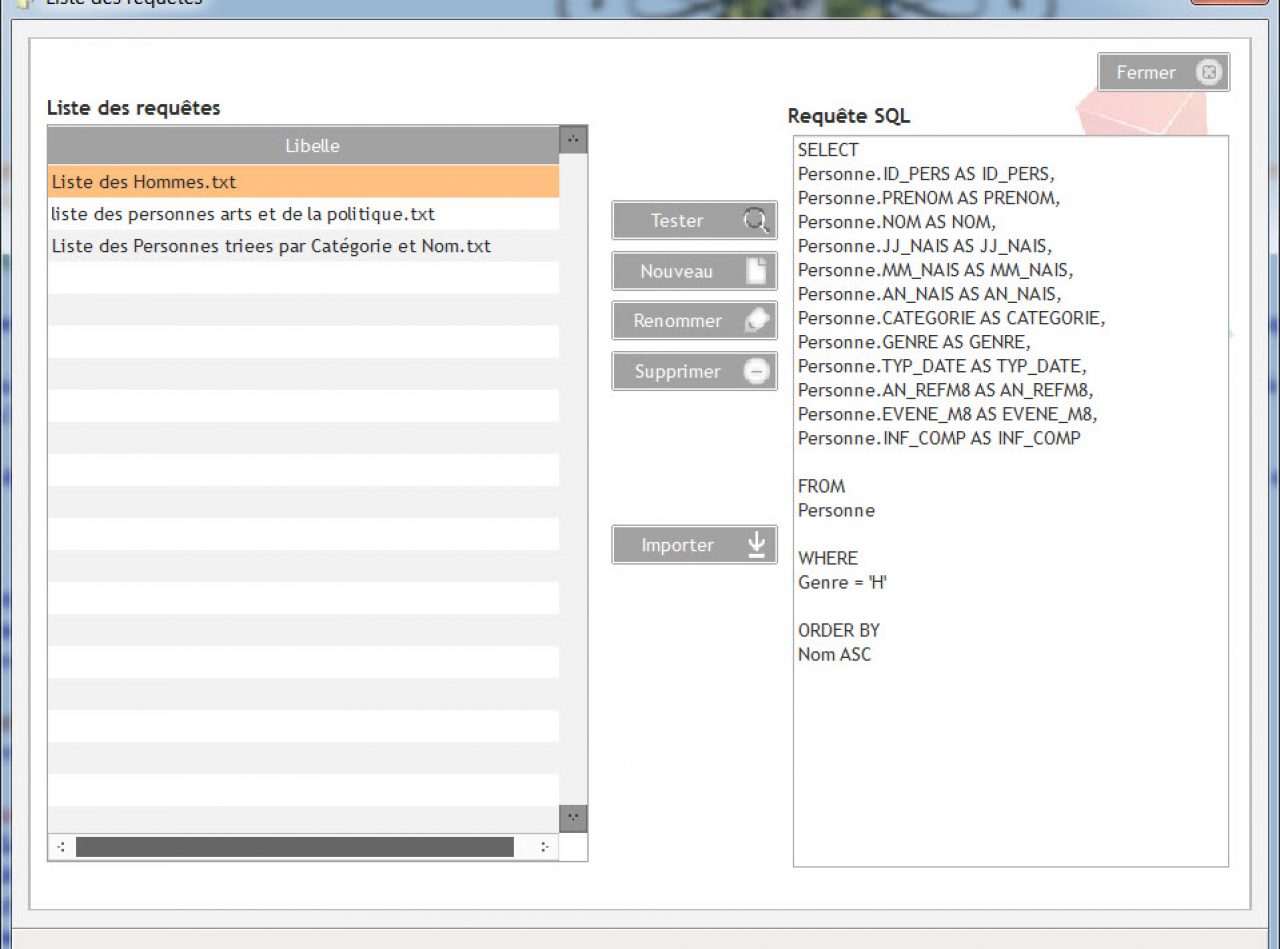Image resolution: width=1280 pixels, height=949 pixels.
Task: Click the download arrow icon on Importer
Action: 757,545
